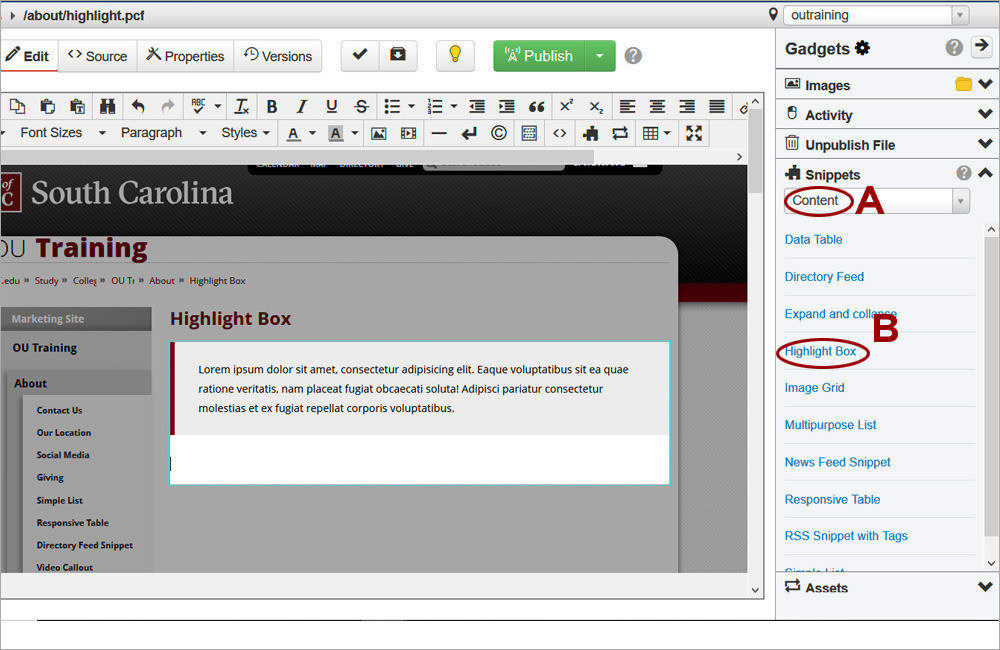Click the Insert Image icon
The image size is (1000, 650).
378,133
